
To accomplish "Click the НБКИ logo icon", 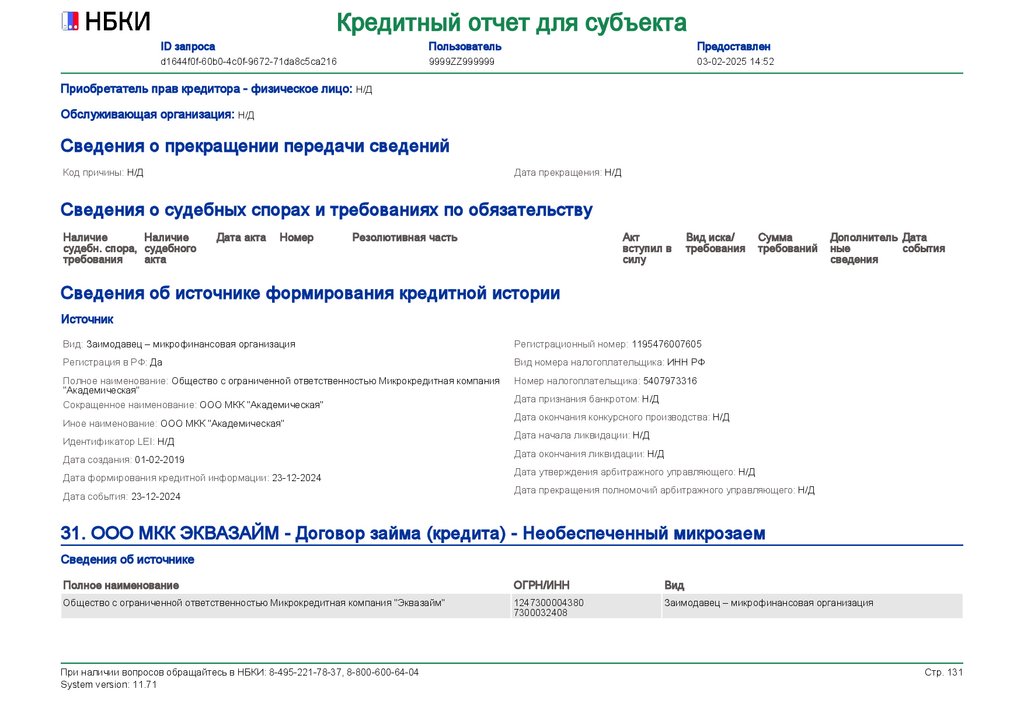I will tap(70, 22).
